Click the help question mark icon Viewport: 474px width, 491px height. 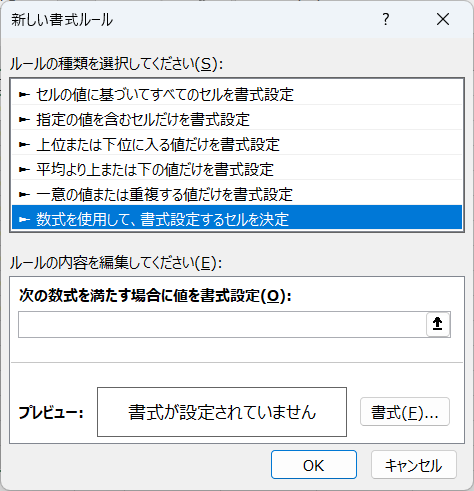pyautogui.click(x=386, y=19)
